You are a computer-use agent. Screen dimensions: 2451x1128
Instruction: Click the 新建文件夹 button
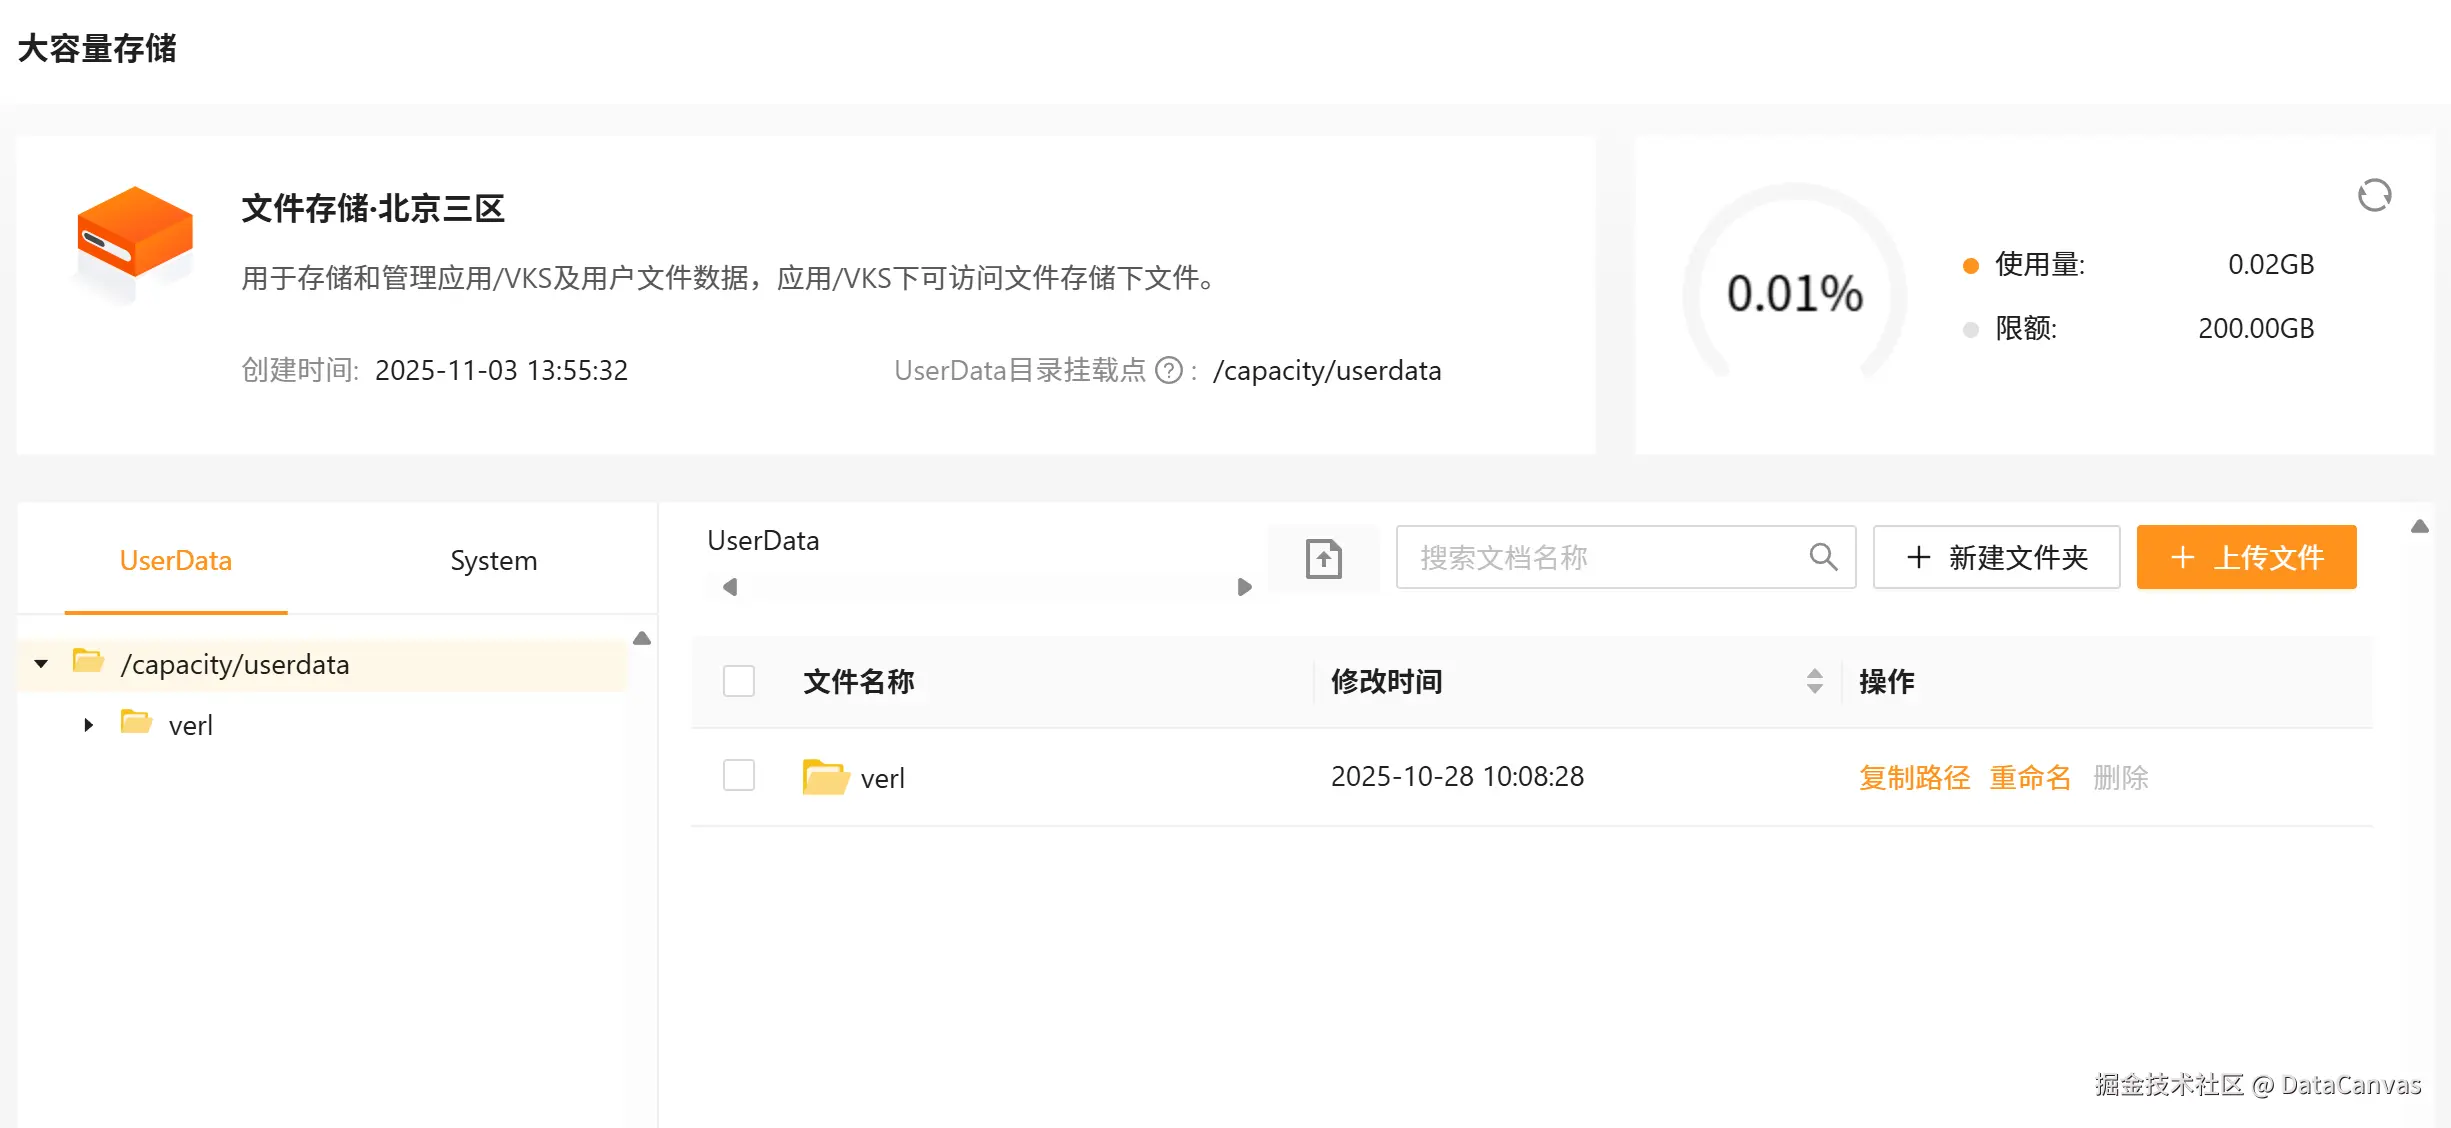point(1996,557)
